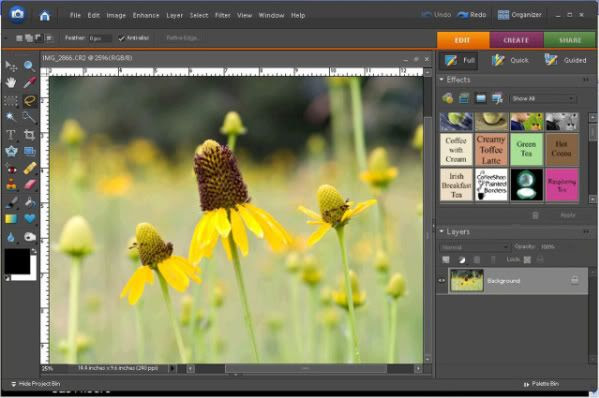This screenshot has width=599, height=398.
Task: Select the Eraser tool
Action: click(x=29, y=184)
